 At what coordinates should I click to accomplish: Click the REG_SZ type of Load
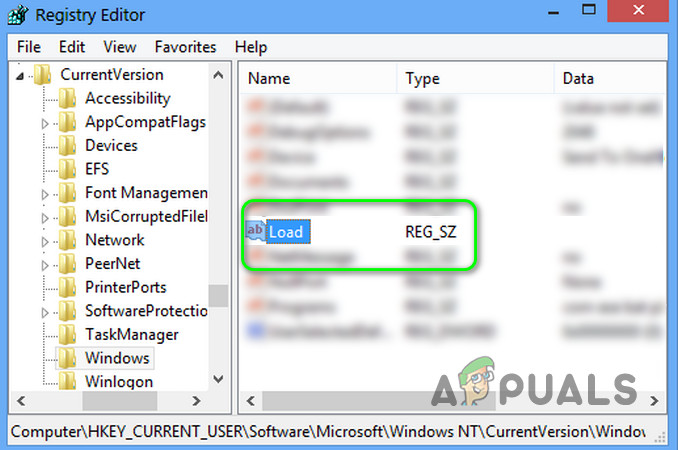pyautogui.click(x=431, y=232)
